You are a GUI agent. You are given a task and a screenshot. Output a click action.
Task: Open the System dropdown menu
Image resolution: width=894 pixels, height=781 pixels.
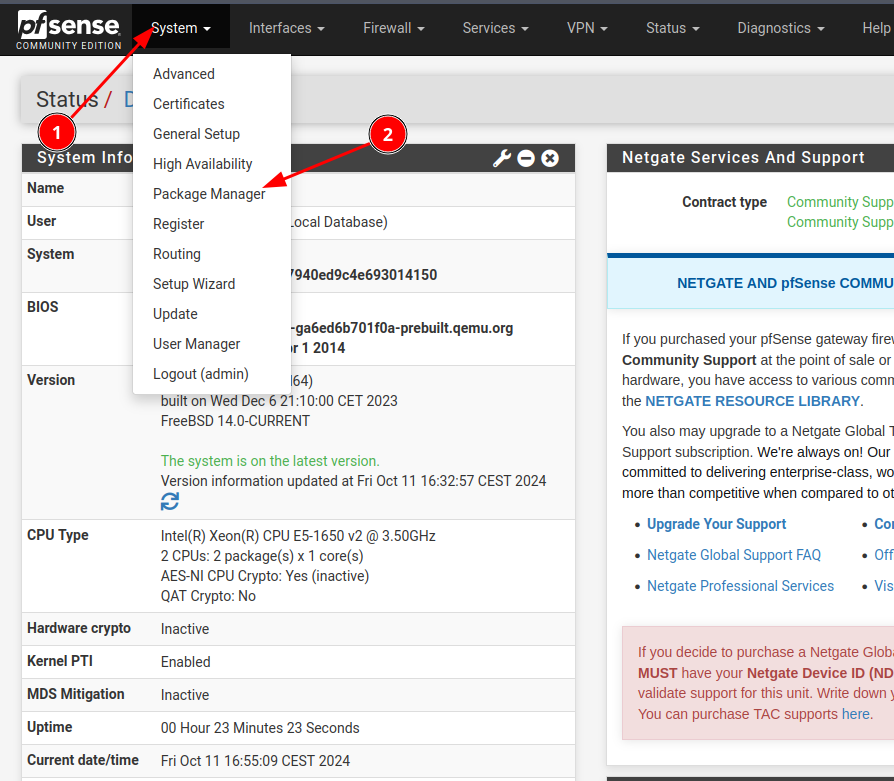(180, 28)
